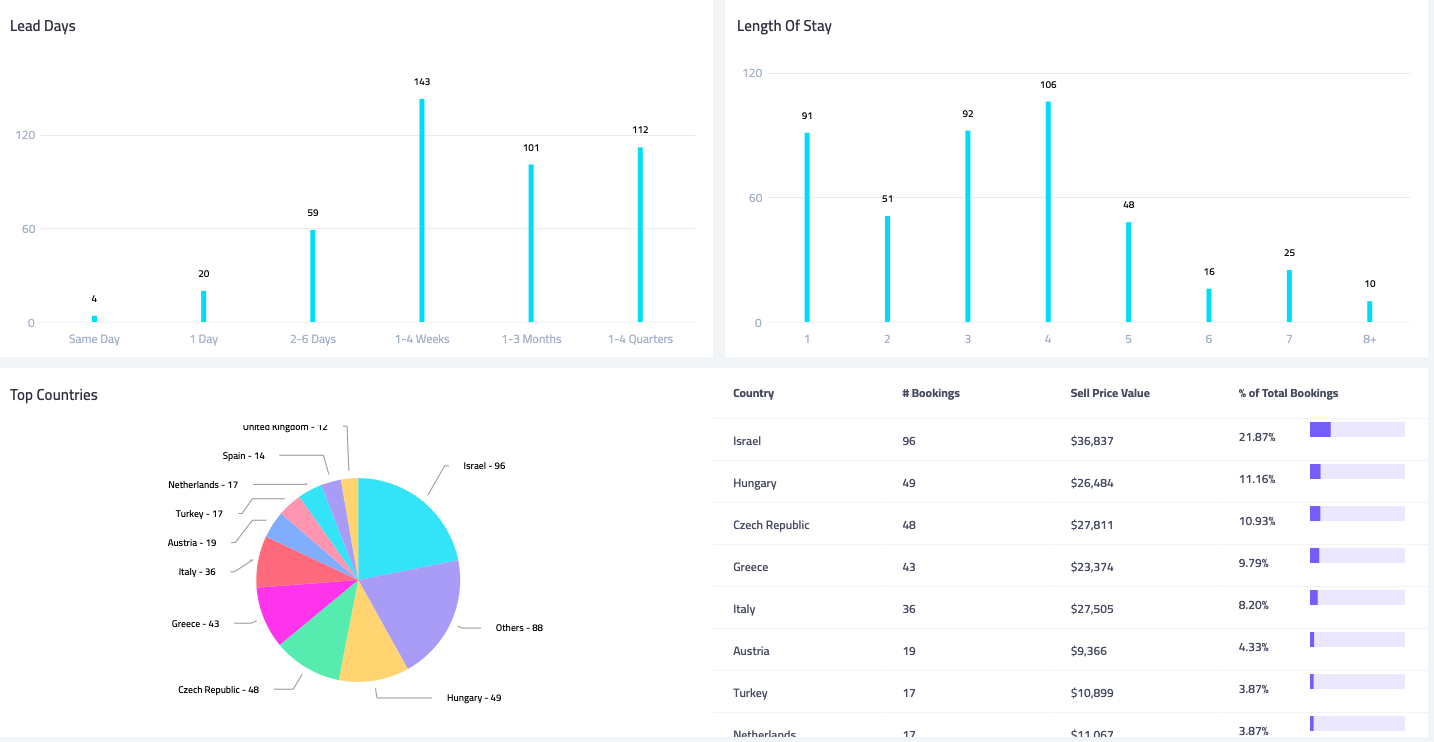Sort table by # Bookings header
The image size is (1434, 742).
point(931,393)
